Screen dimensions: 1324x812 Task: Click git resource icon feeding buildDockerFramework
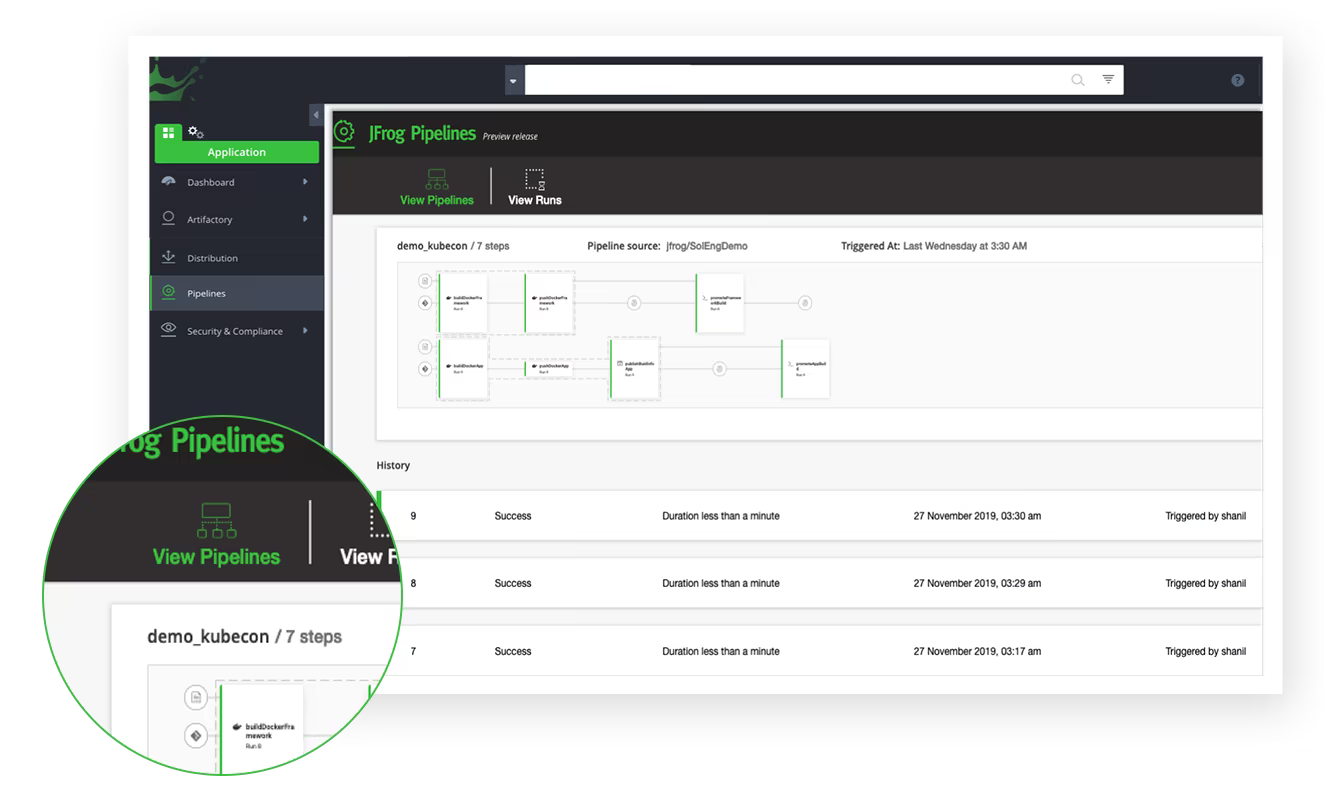coord(424,303)
